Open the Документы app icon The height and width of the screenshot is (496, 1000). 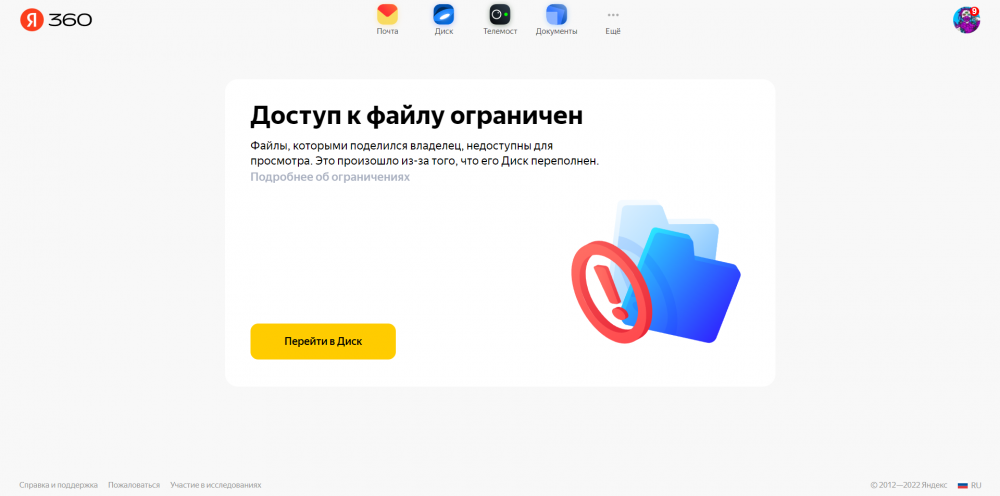556,14
